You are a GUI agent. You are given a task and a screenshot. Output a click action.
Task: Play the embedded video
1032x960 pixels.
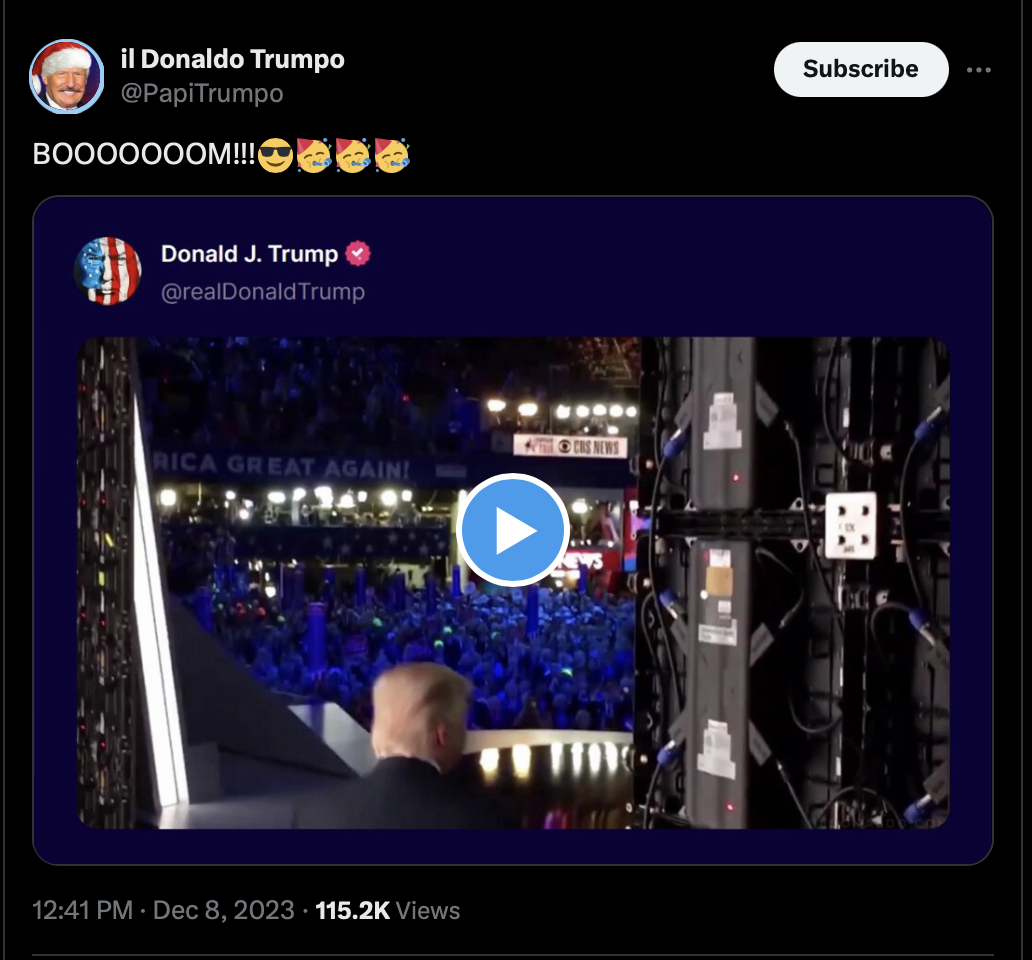[513, 530]
